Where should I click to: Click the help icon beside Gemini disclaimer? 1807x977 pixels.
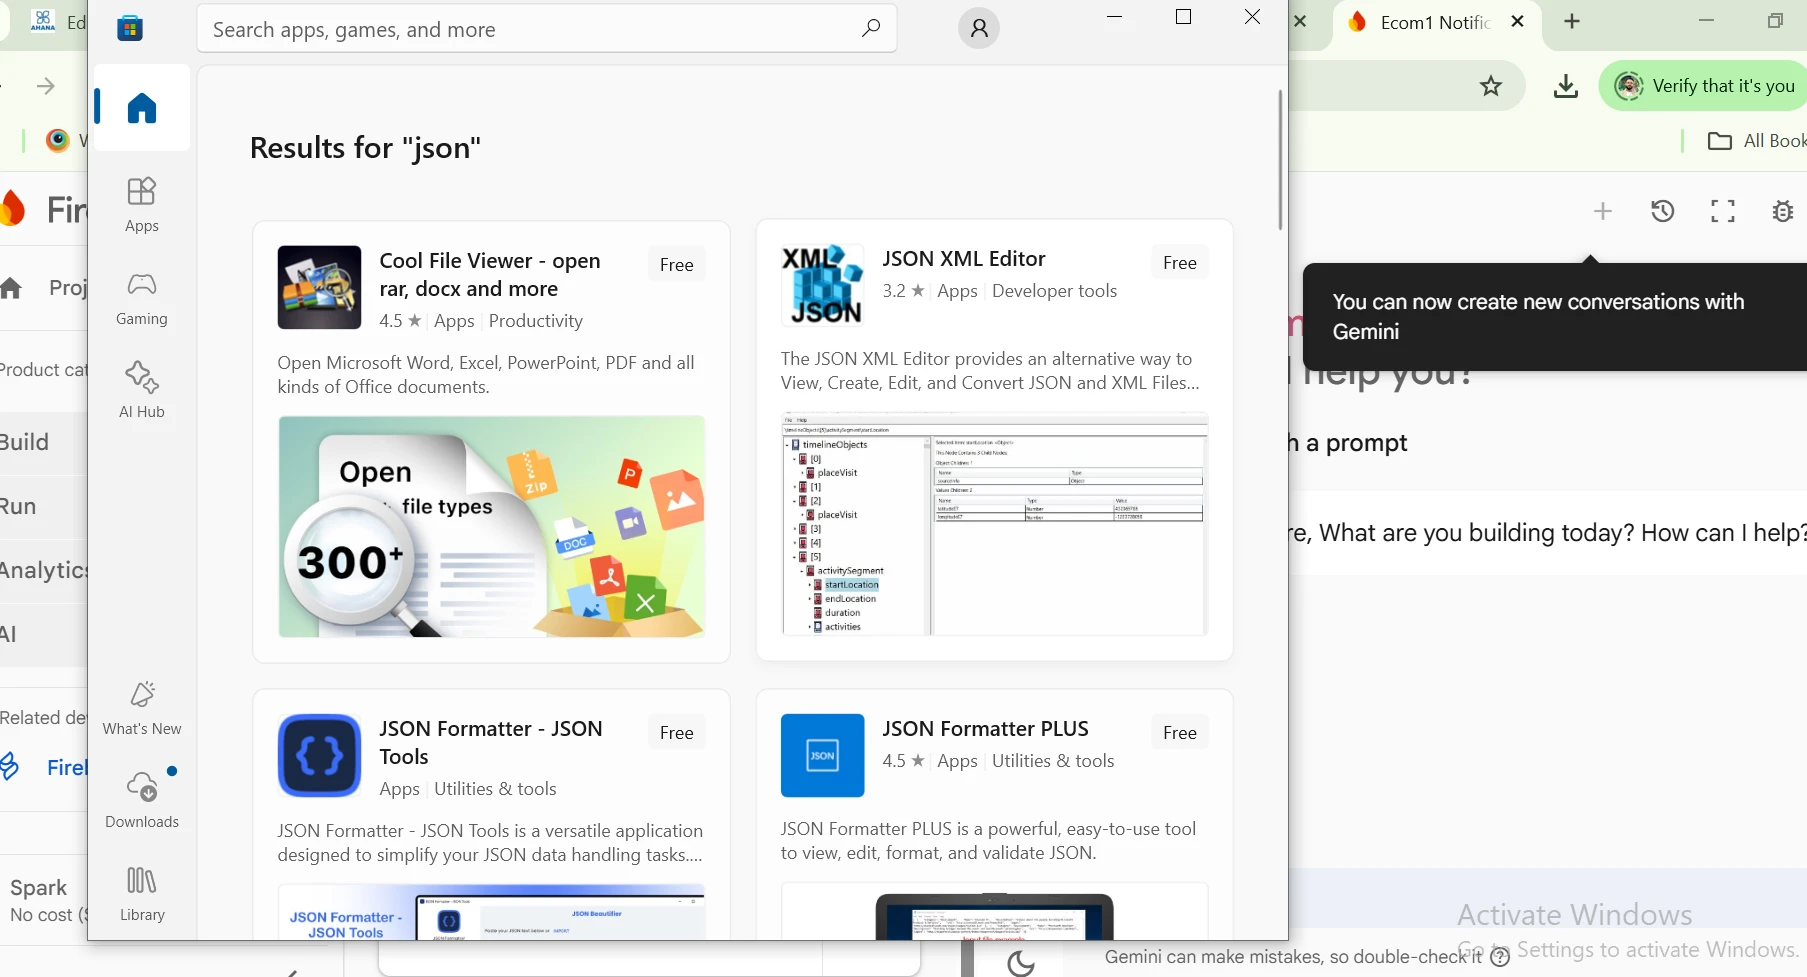[1500, 958]
